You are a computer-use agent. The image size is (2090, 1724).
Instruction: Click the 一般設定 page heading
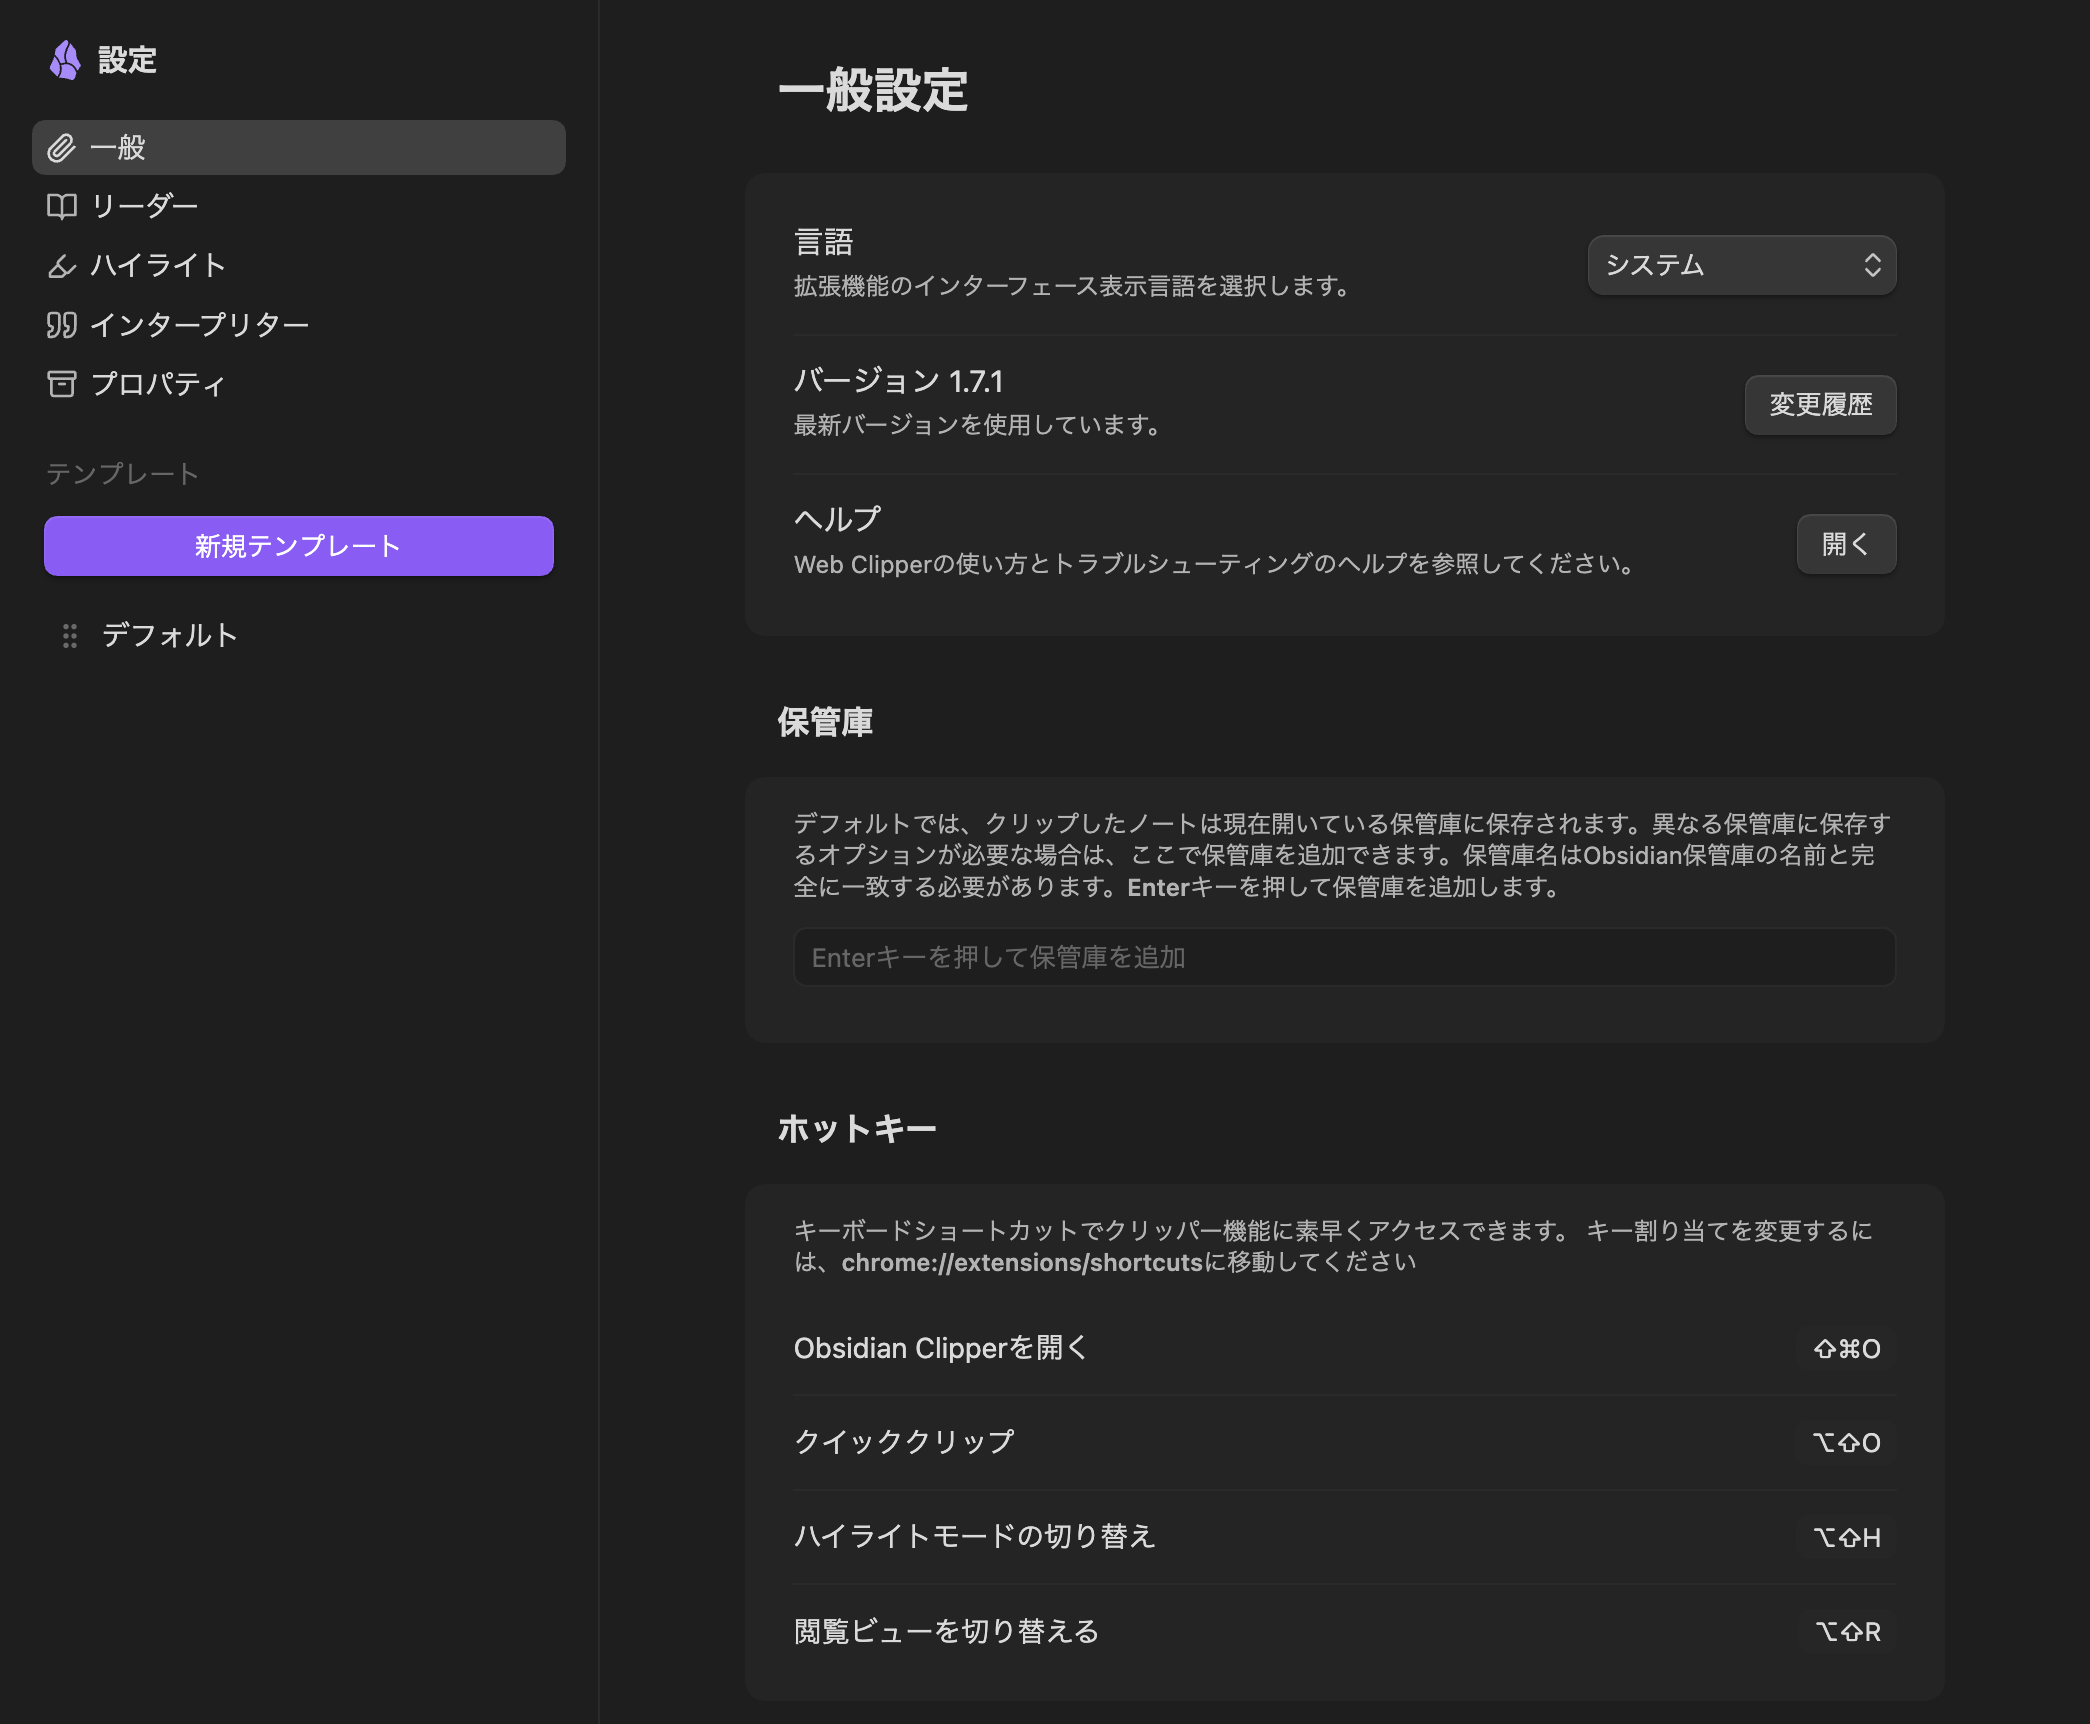point(874,91)
